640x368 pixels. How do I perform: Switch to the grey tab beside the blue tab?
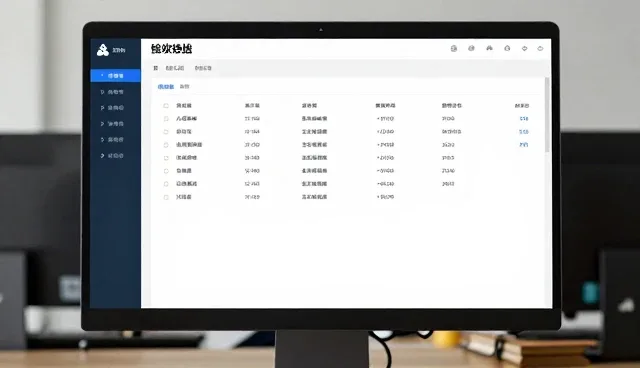click(184, 86)
